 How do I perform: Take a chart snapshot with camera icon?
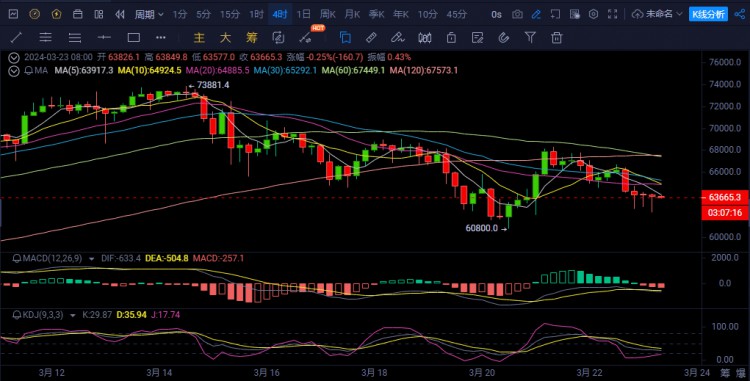click(517, 14)
